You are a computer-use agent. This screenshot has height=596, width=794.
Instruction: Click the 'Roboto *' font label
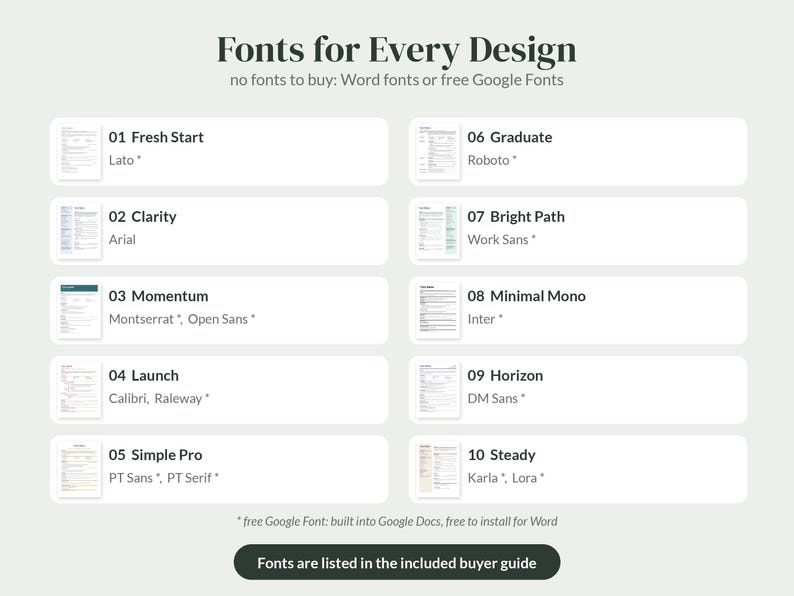pos(492,161)
